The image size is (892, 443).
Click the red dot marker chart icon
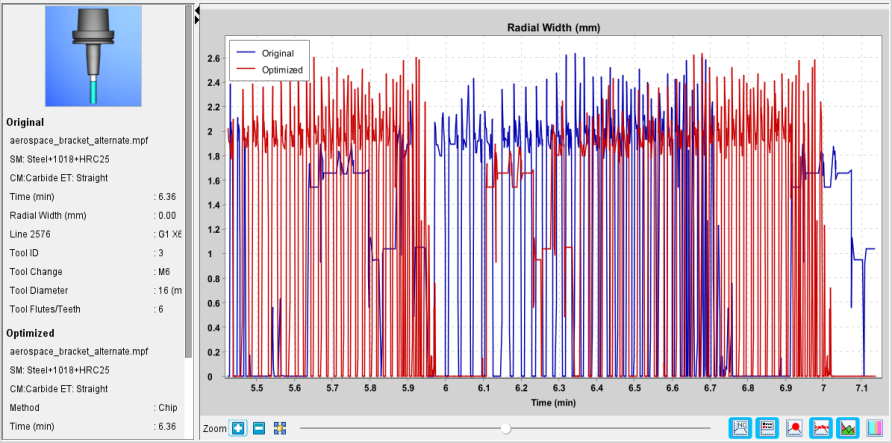click(794, 428)
